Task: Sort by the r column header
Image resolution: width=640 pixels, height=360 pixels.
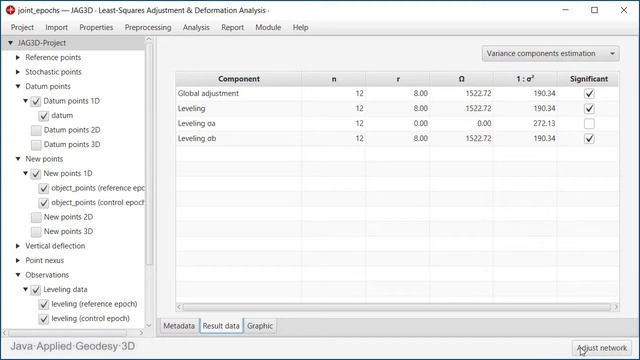Action: pos(398,79)
